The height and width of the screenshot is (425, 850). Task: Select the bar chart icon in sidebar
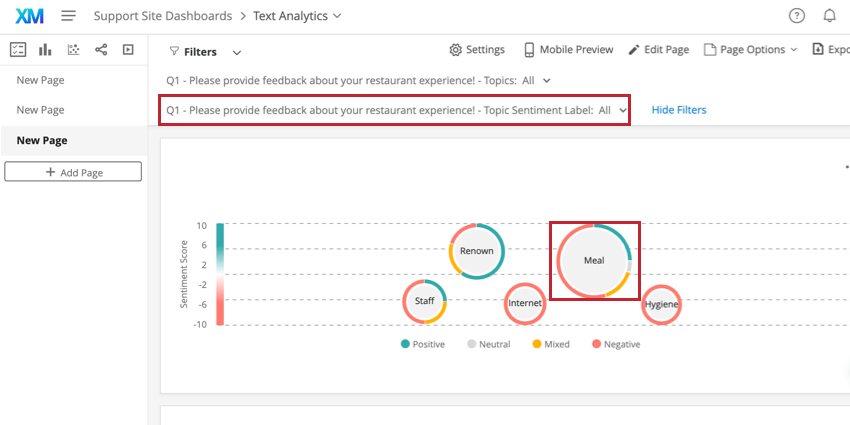(45, 50)
